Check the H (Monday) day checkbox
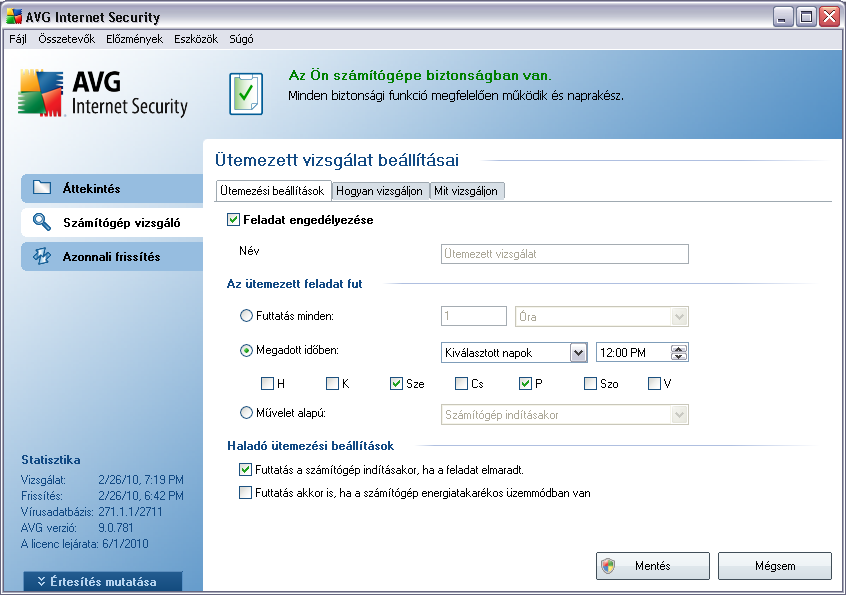The width and height of the screenshot is (846, 595). pyautogui.click(x=267, y=384)
